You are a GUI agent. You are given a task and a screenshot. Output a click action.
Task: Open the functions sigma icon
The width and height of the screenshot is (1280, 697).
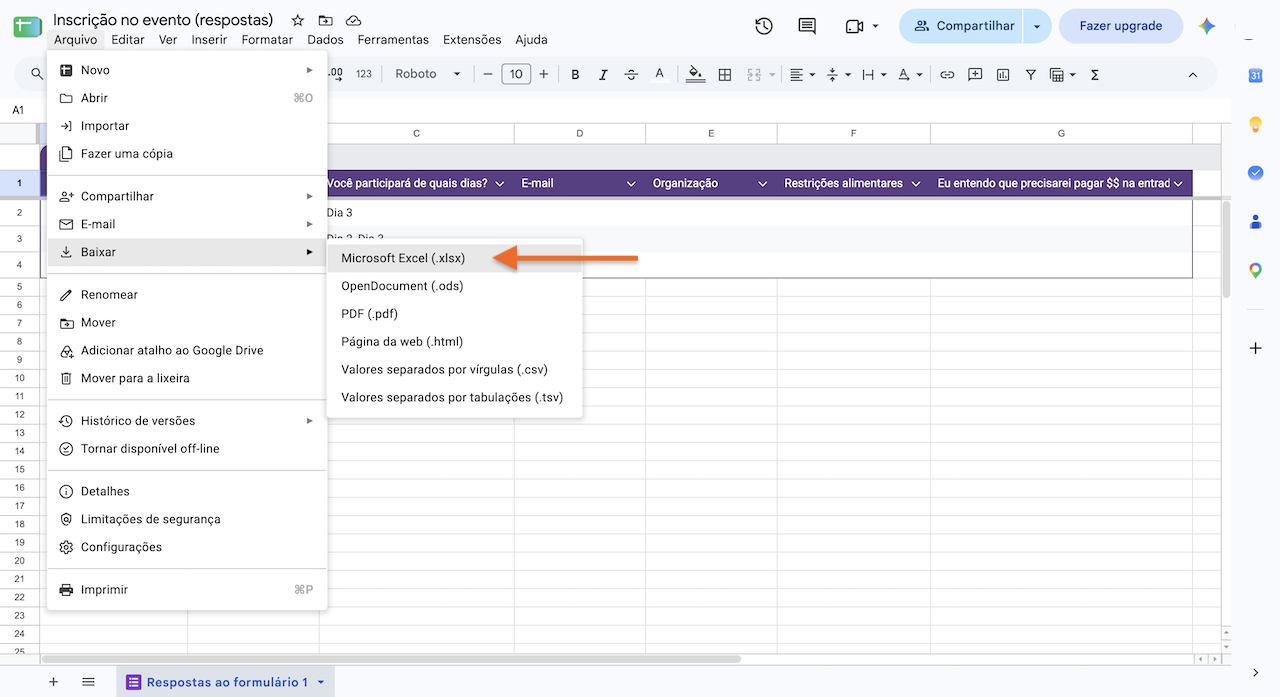1095,74
